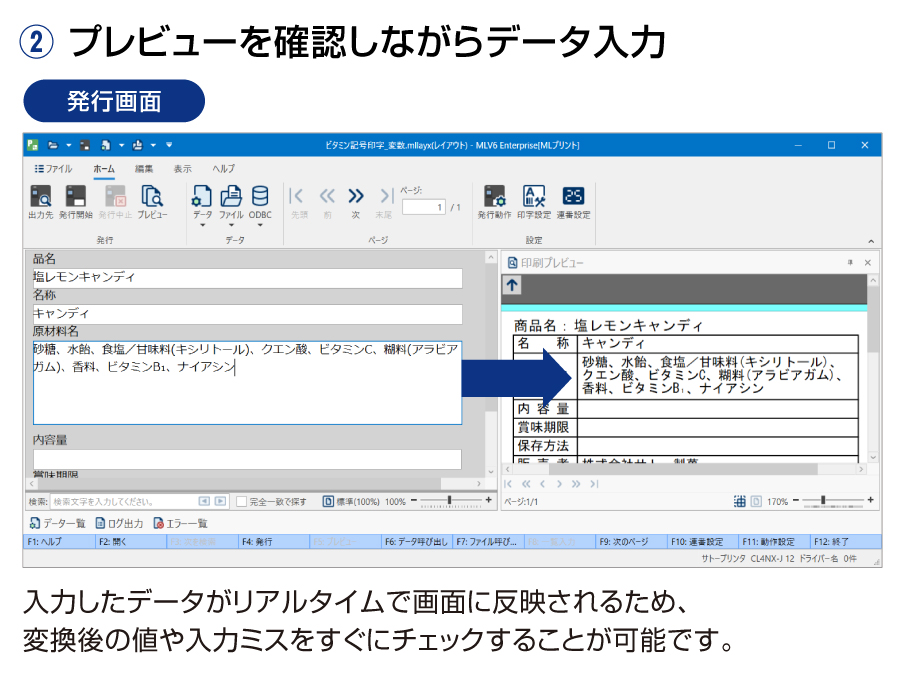Switch to the ホーム ribbon tab
Image resolution: width=900 pixels, height=684 pixels.
[104, 169]
